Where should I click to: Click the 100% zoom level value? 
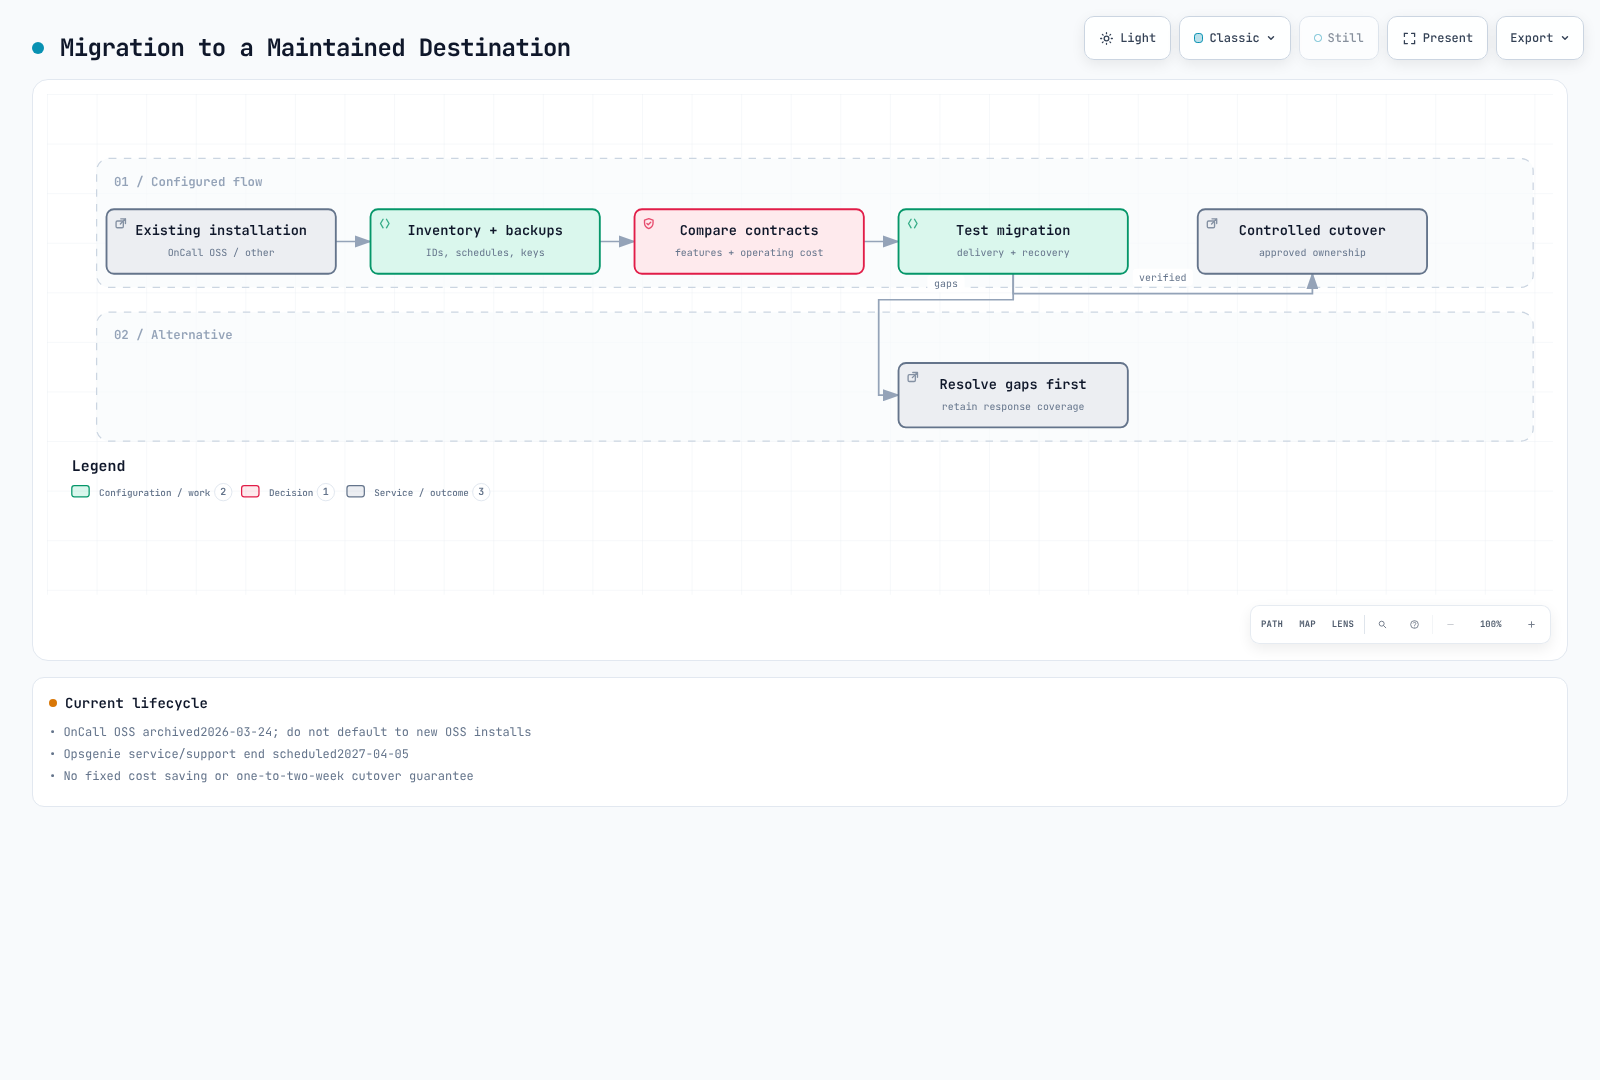pos(1491,624)
